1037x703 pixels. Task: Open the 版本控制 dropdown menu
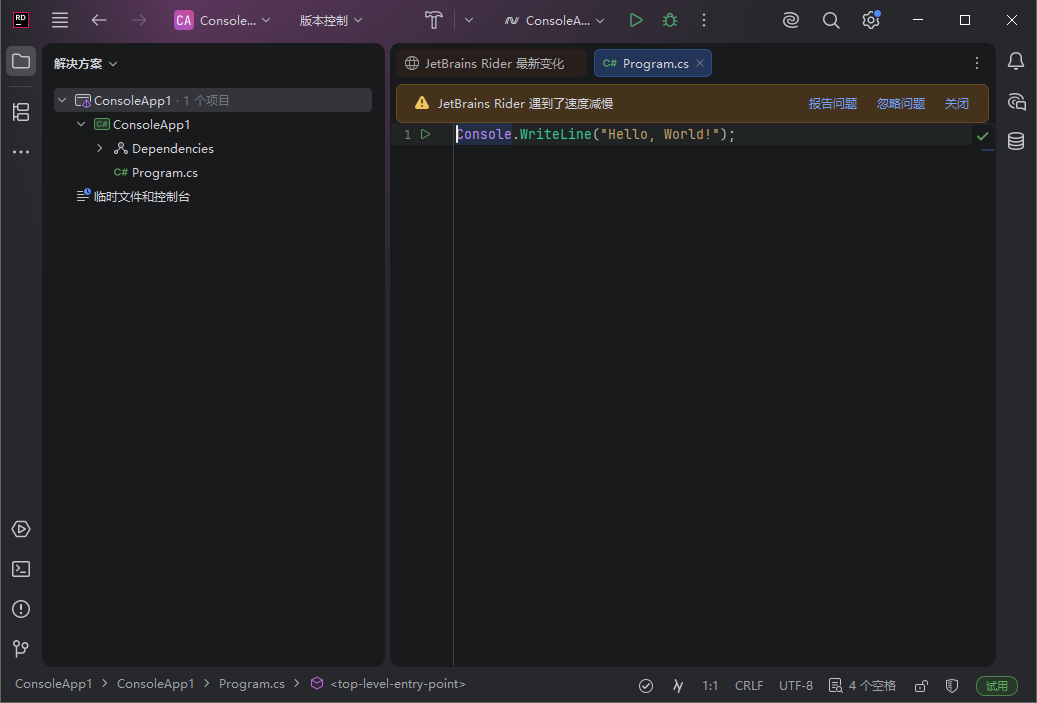pos(330,19)
